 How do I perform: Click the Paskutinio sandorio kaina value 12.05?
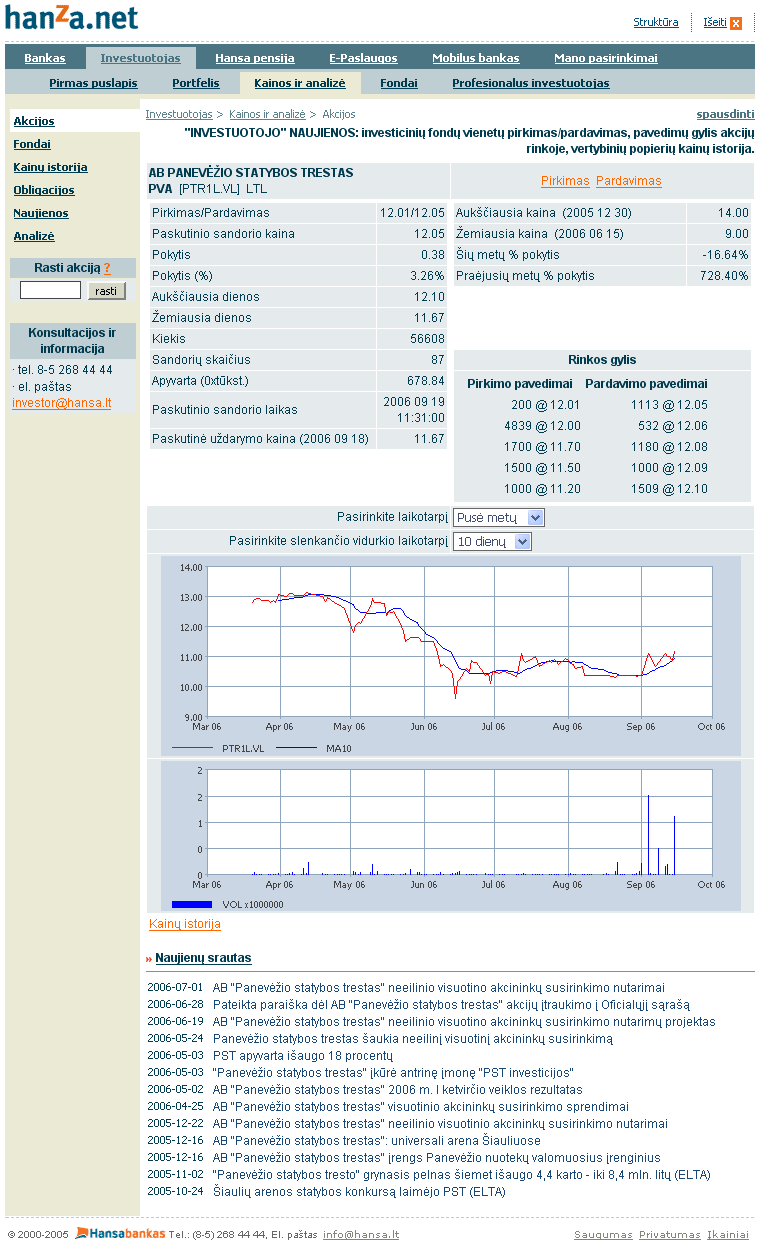pos(429,234)
